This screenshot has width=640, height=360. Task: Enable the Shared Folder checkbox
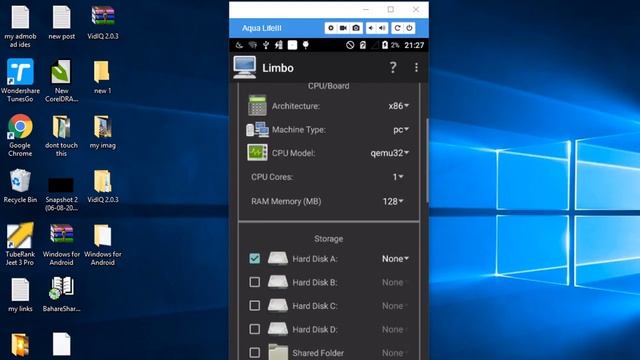pos(254,352)
